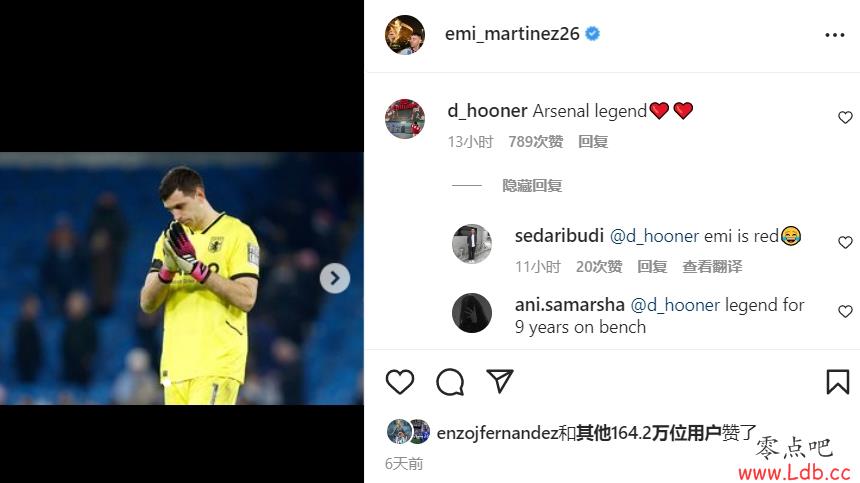The height and width of the screenshot is (483, 860).
Task: Collapse replies via 隐藏回复
Action: tap(531, 186)
